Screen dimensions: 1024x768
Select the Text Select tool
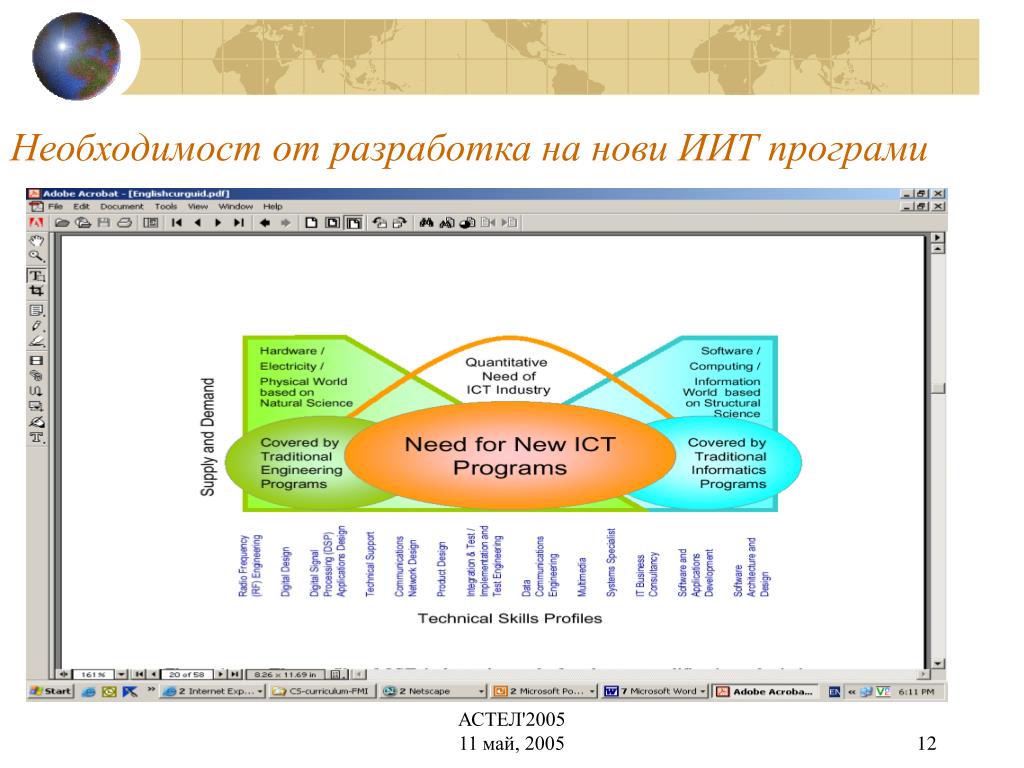(37, 276)
